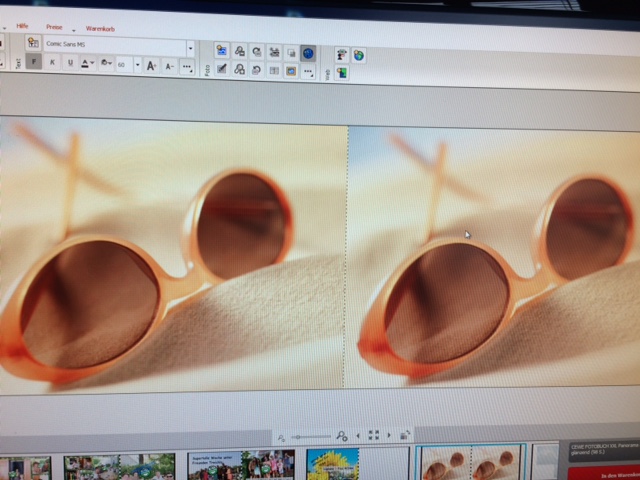Viewport: 640px width, 480px height.
Task: Expand more photo options
Action: point(308,72)
